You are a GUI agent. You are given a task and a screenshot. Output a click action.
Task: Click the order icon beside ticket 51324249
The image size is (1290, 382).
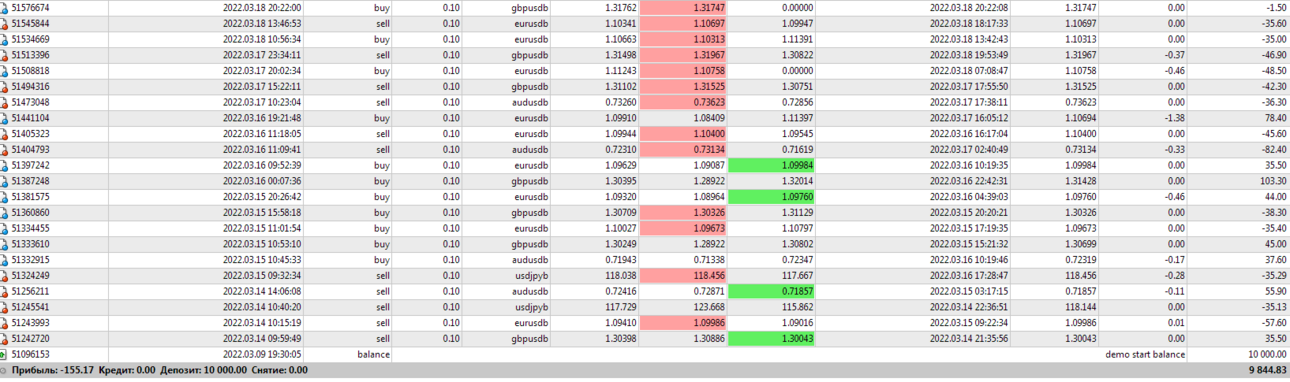pos(5,276)
